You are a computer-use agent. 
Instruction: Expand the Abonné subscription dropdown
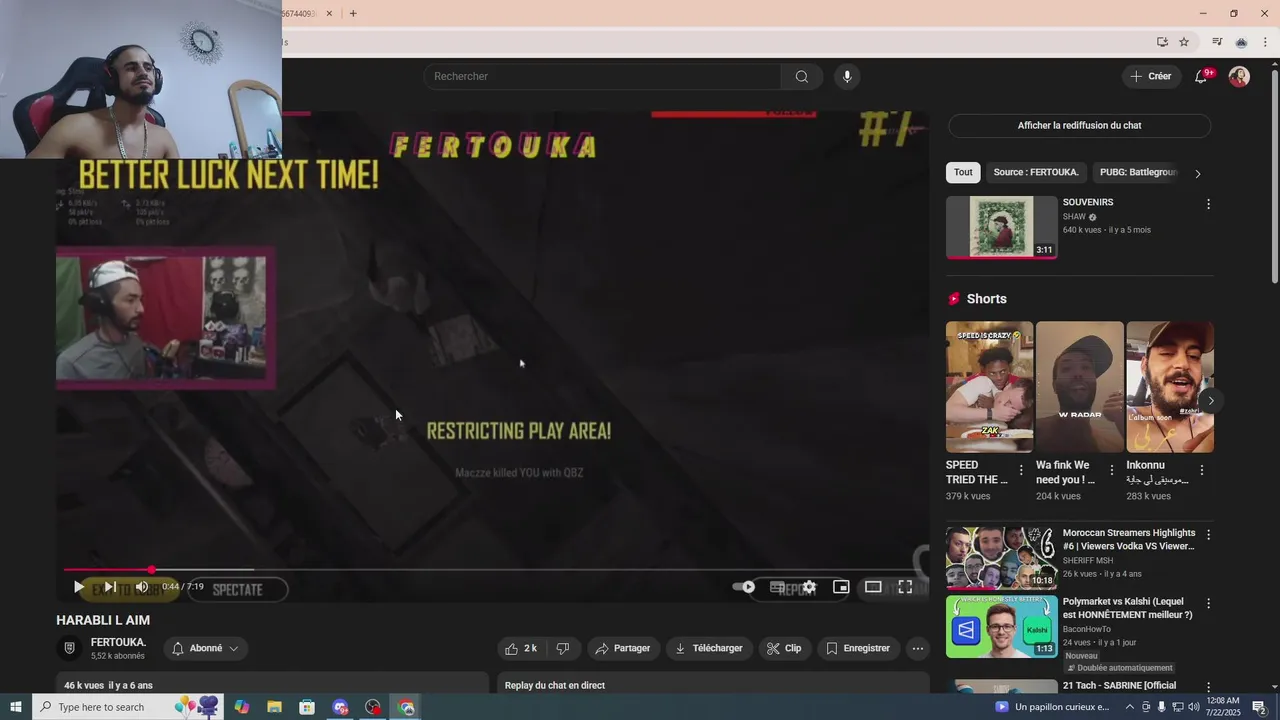click(x=206, y=648)
